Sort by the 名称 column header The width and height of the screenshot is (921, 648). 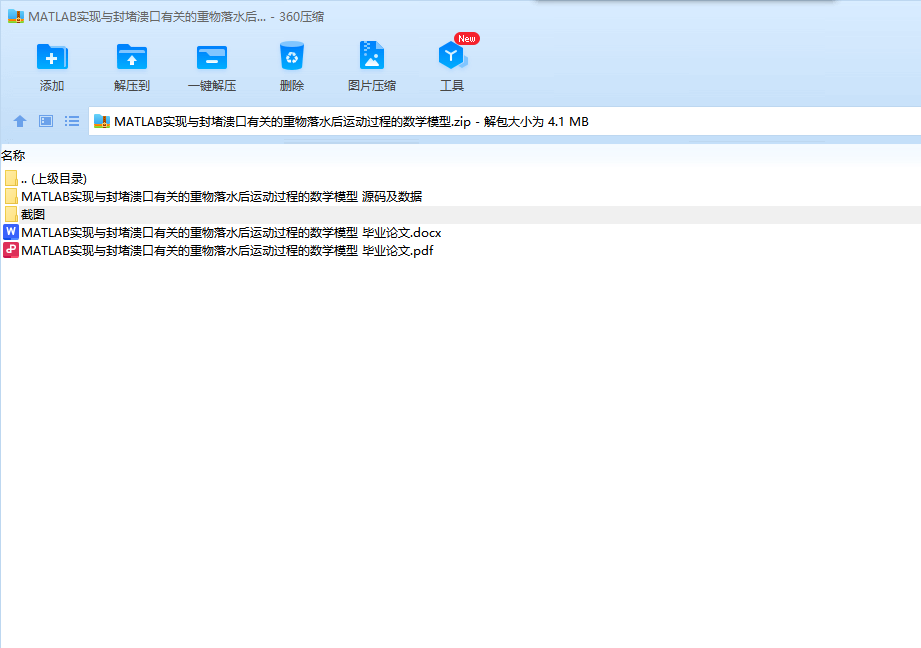point(13,156)
